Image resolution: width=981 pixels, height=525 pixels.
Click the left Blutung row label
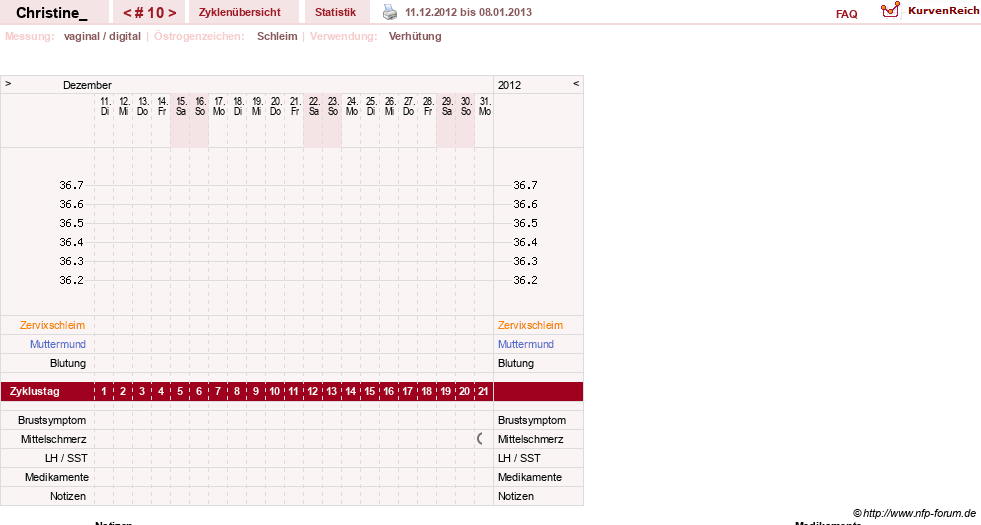click(68, 364)
